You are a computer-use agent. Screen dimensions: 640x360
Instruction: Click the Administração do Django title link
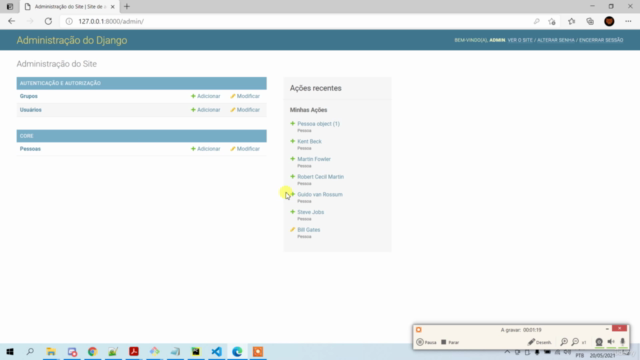point(72,40)
